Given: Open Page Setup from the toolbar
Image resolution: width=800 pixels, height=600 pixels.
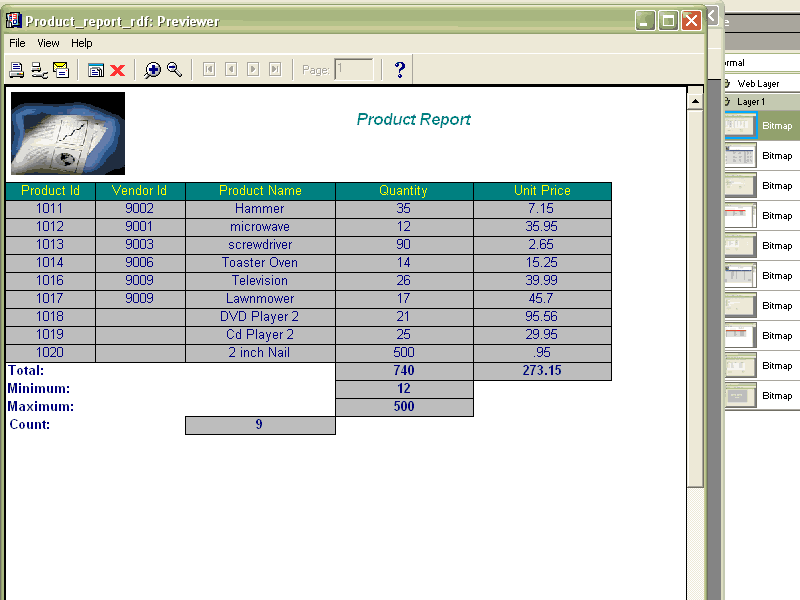Looking at the screenshot, I should (39, 70).
